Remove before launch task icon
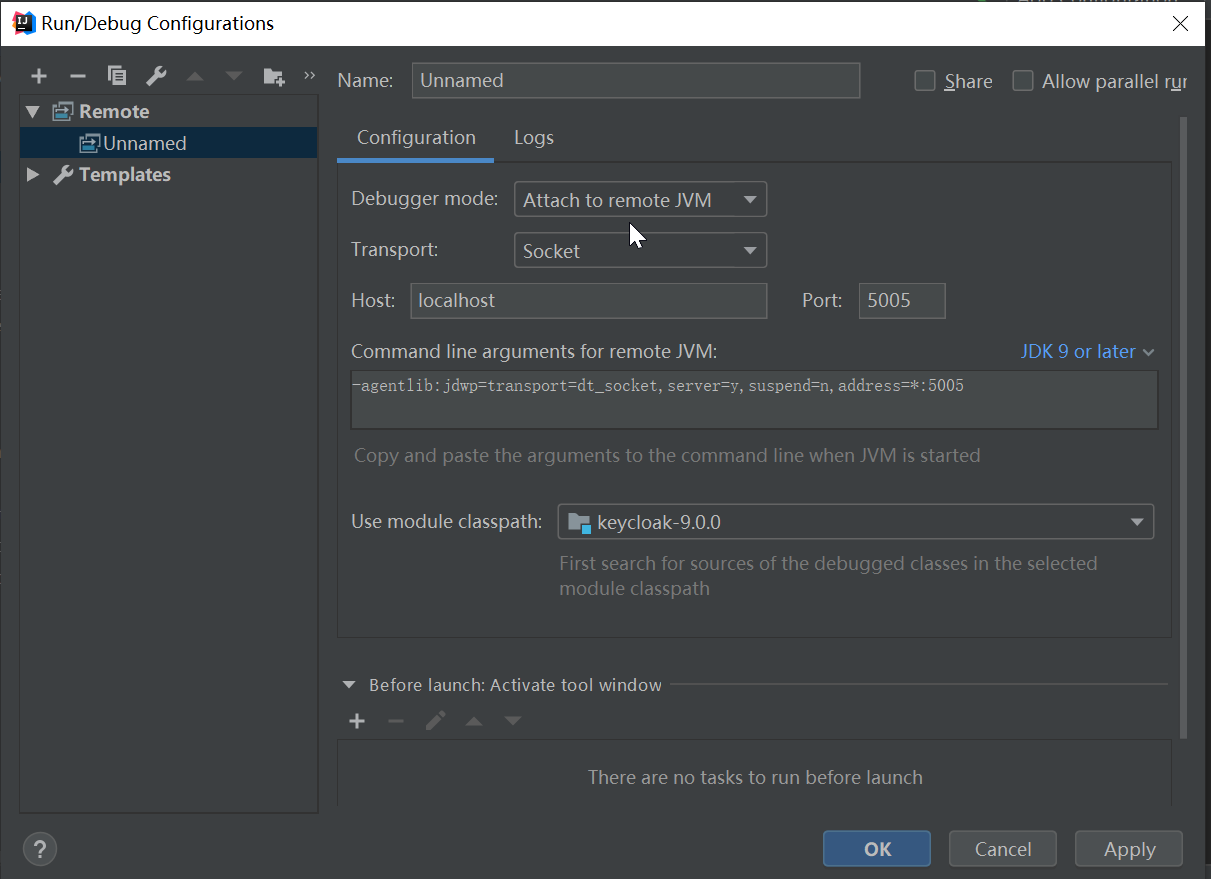 tap(396, 721)
